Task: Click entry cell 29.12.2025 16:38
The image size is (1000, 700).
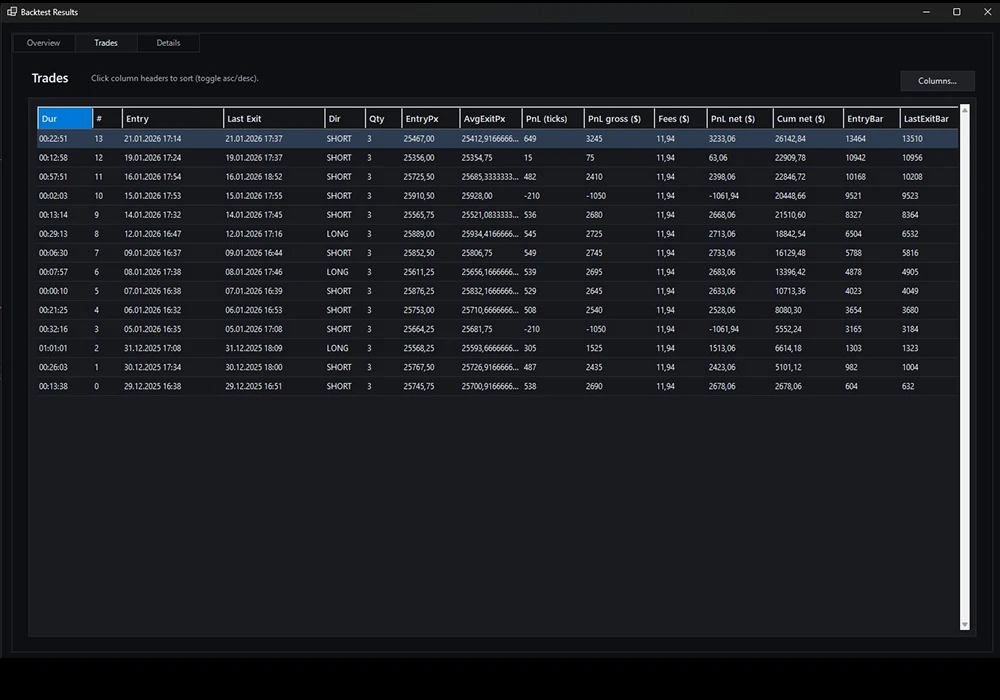Action: (152, 386)
